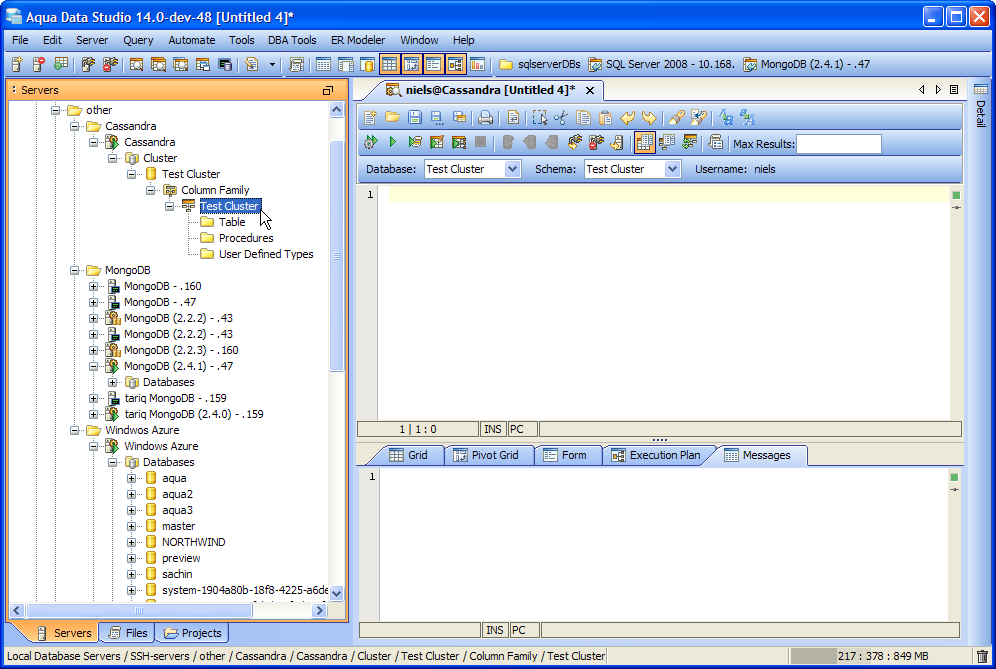Open the DBA Tools menu
996x669 pixels.
pos(292,40)
